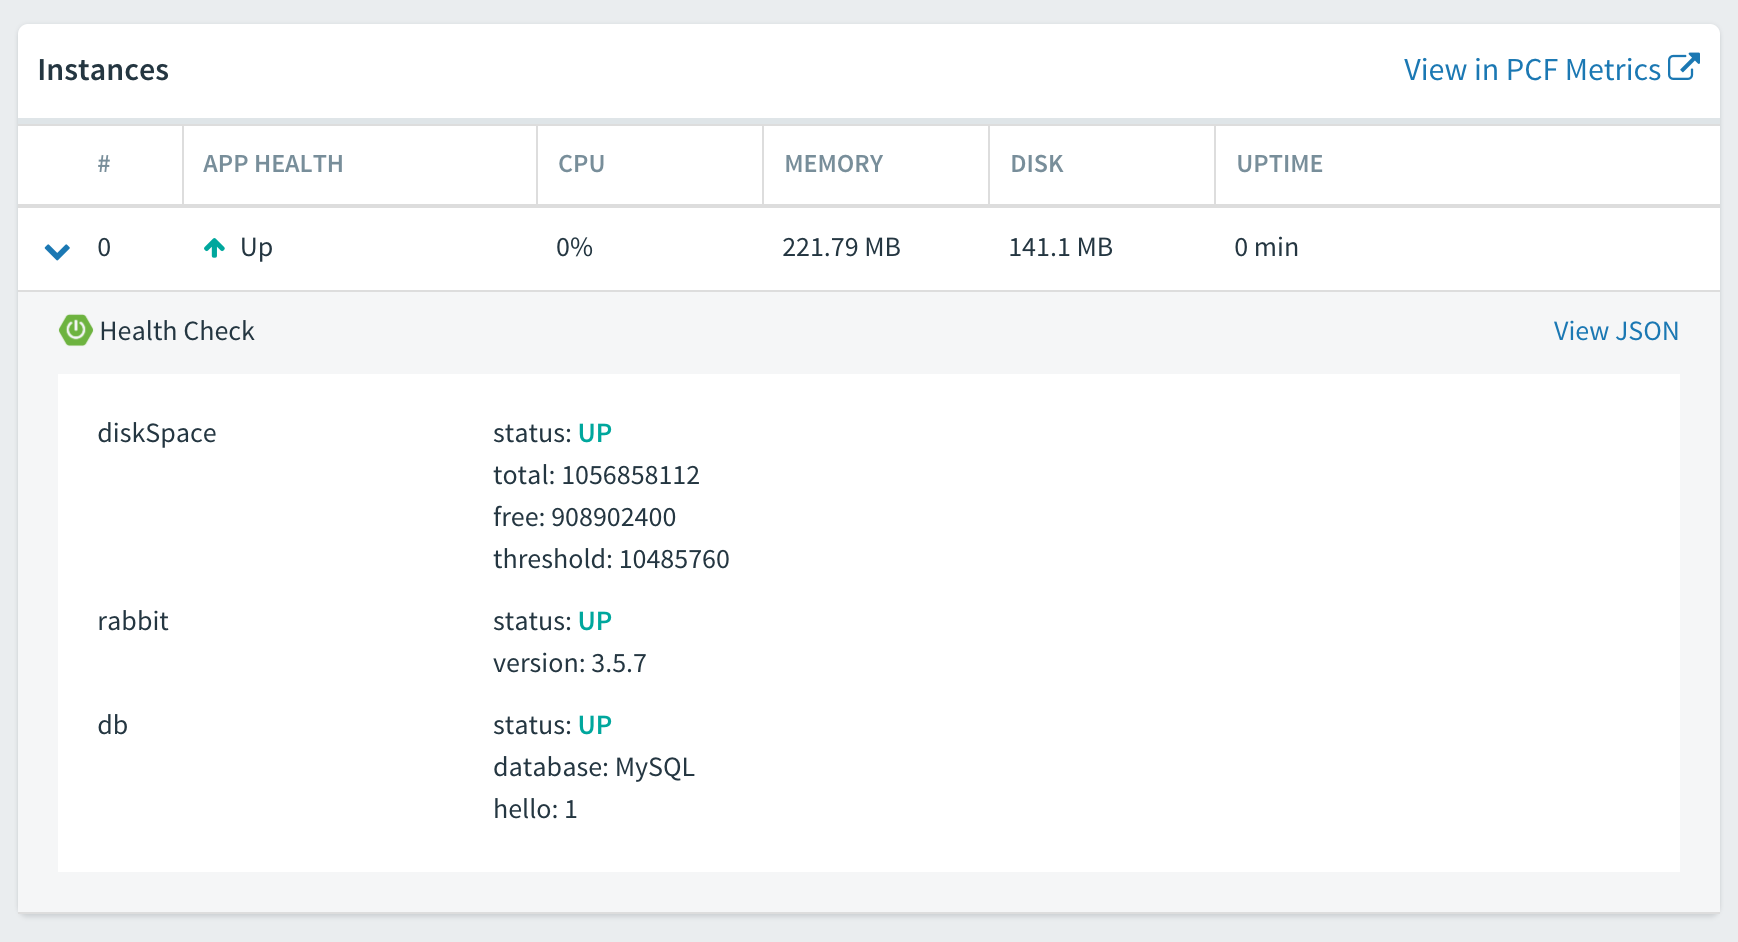Click the diskSpace UP status text

[x=594, y=433]
